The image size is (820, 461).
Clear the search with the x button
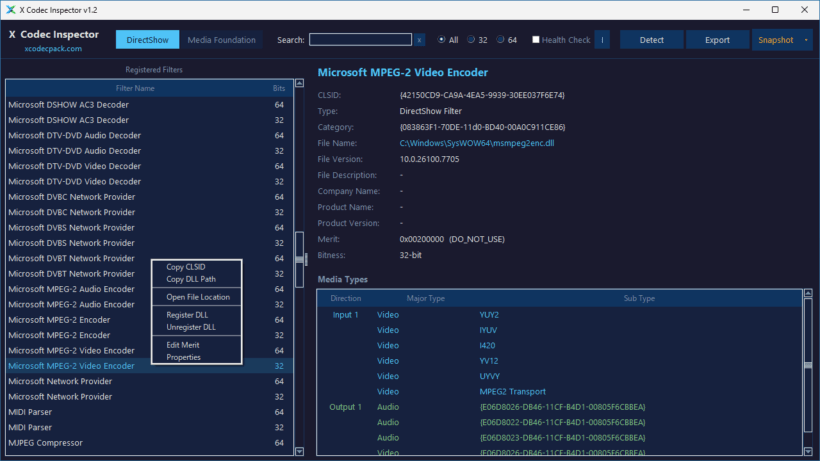point(419,40)
